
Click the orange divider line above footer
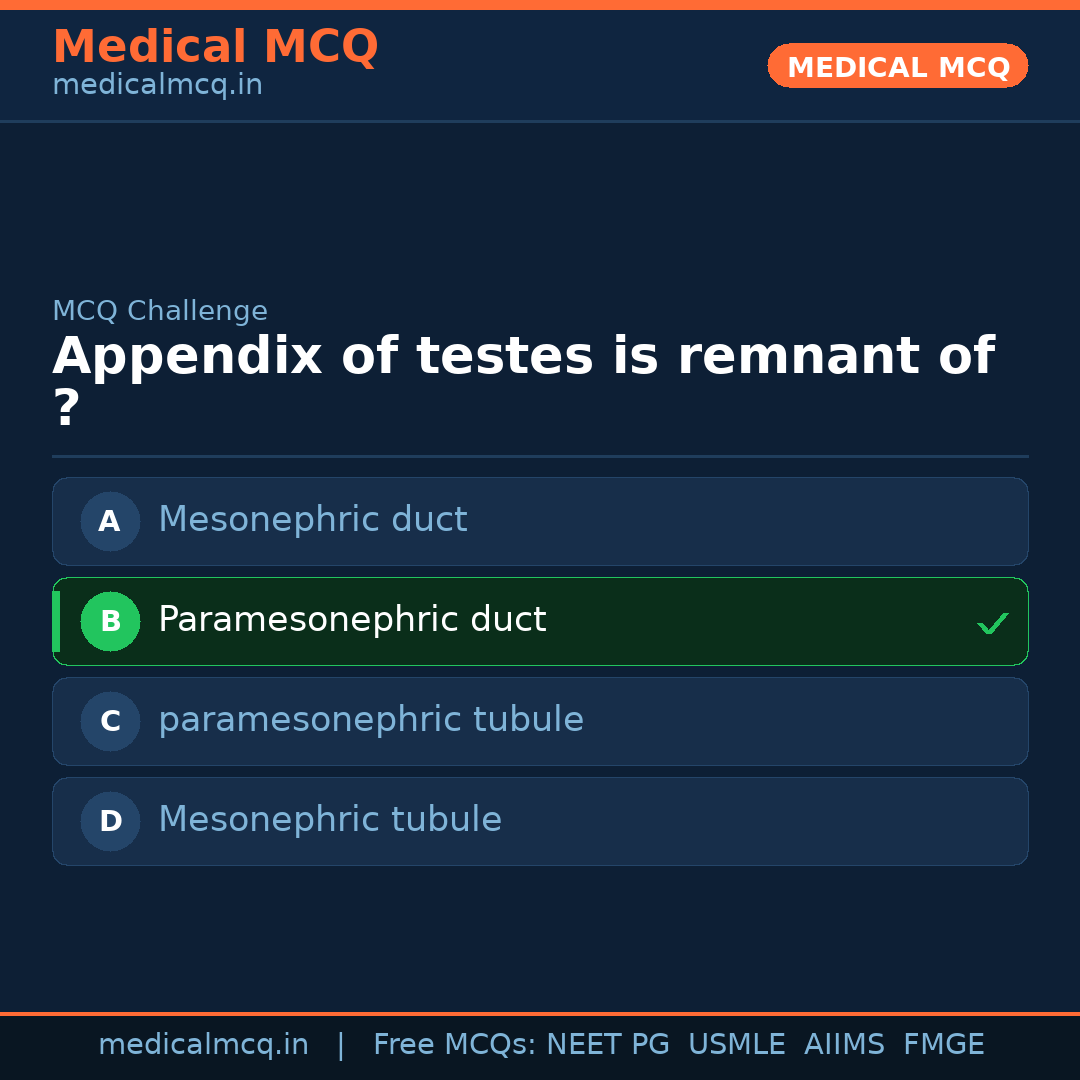(x=540, y=1012)
